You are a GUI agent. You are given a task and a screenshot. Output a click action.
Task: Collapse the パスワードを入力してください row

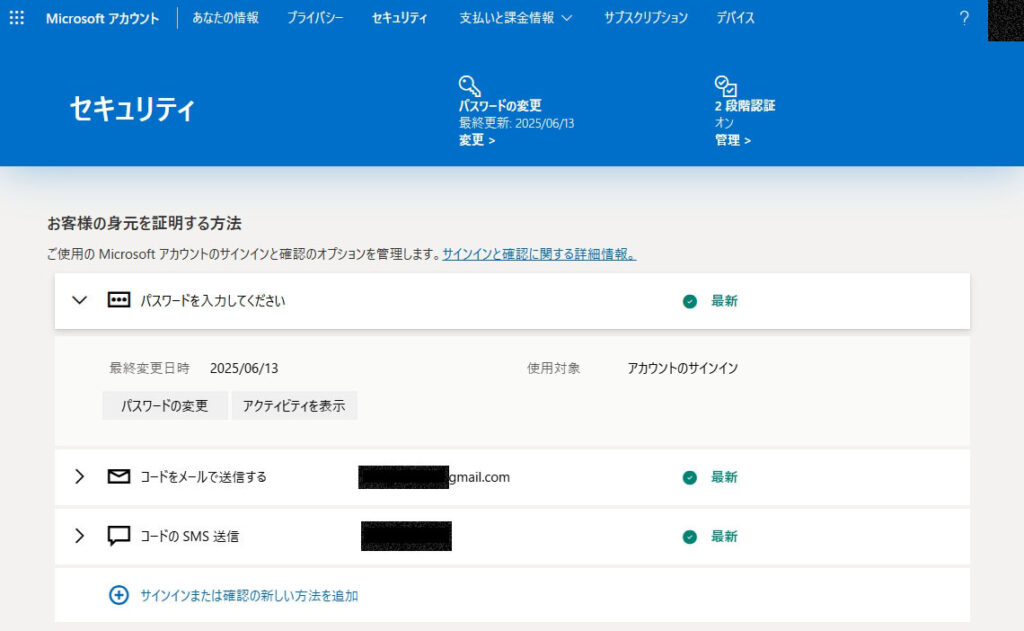[80, 300]
